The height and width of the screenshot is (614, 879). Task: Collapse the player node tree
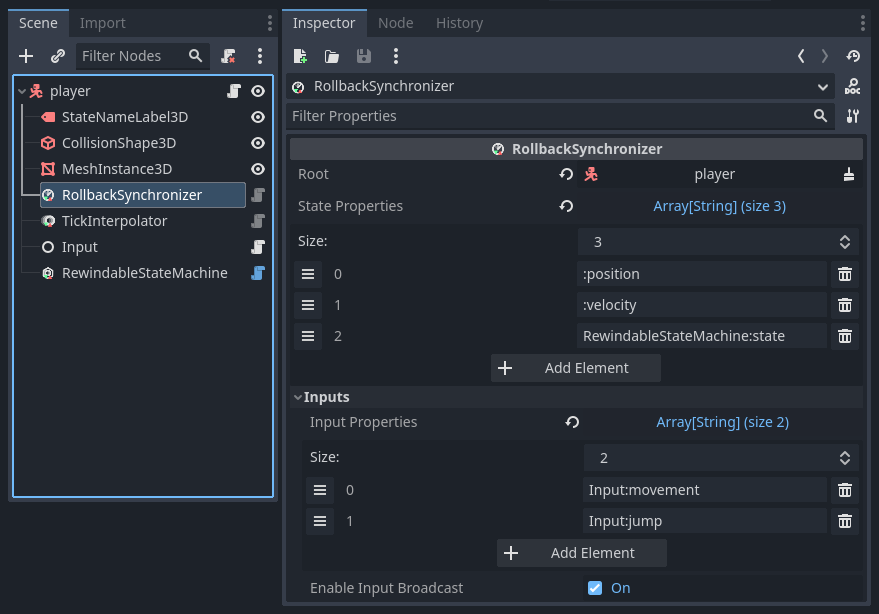[x=22, y=91]
